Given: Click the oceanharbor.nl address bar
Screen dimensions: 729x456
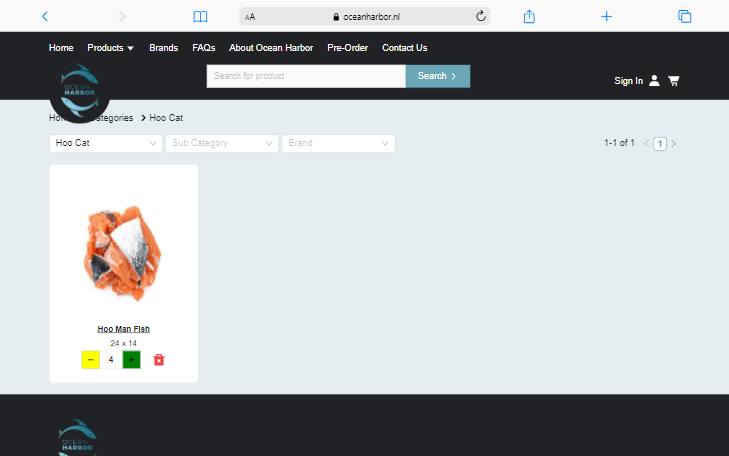Looking at the screenshot, I should pyautogui.click(x=364, y=17).
